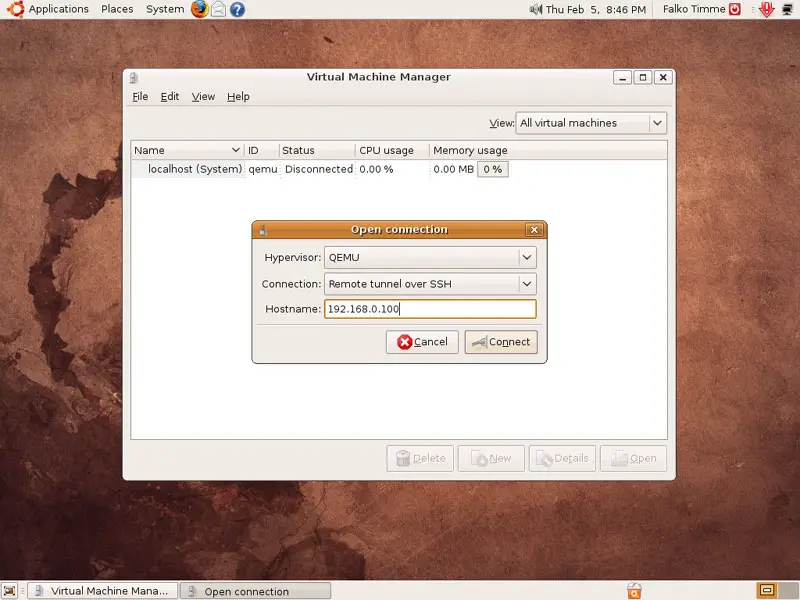800x600 pixels.
Task: Click the Open connection dialog title icon
Action: coord(263,230)
